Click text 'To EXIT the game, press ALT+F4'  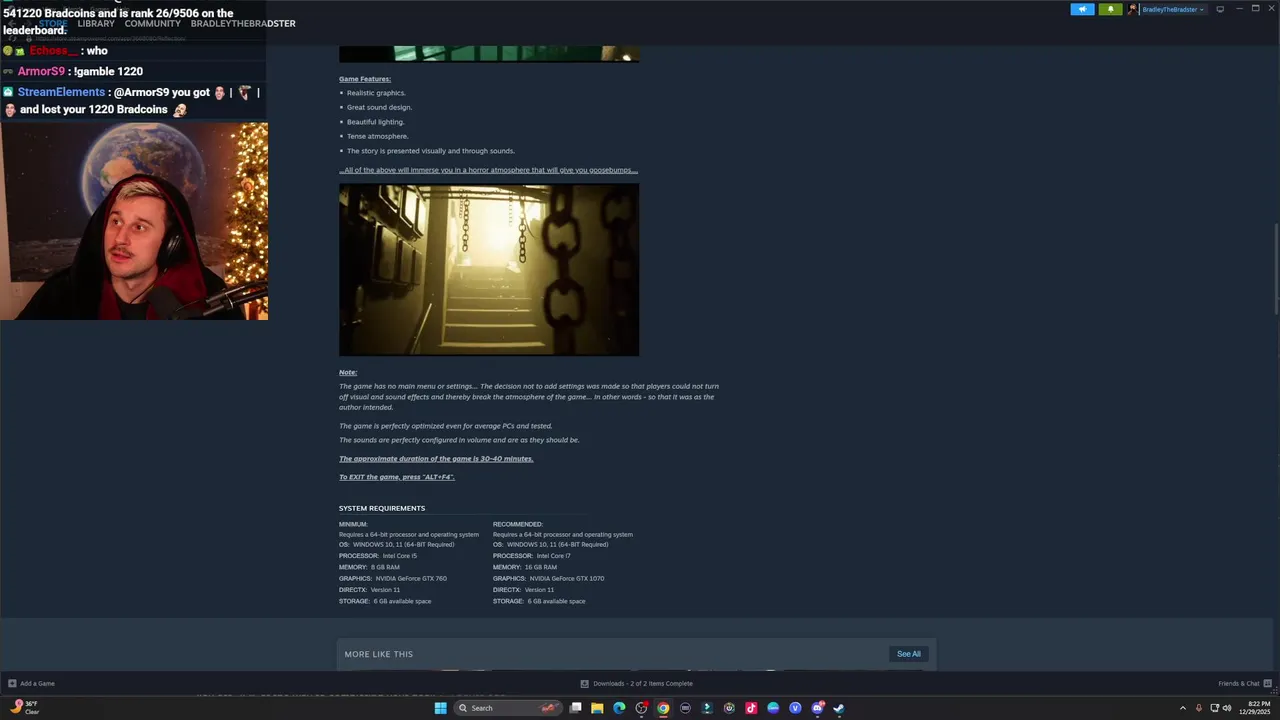point(397,477)
